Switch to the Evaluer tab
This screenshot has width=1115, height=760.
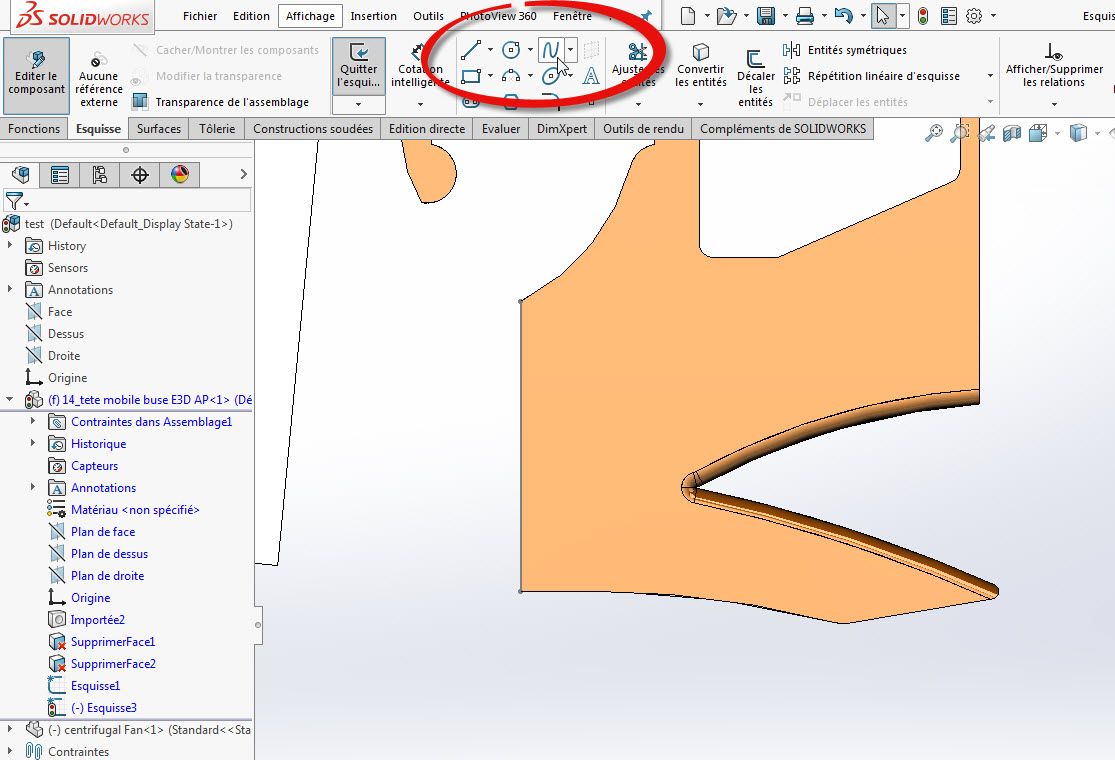(501, 129)
